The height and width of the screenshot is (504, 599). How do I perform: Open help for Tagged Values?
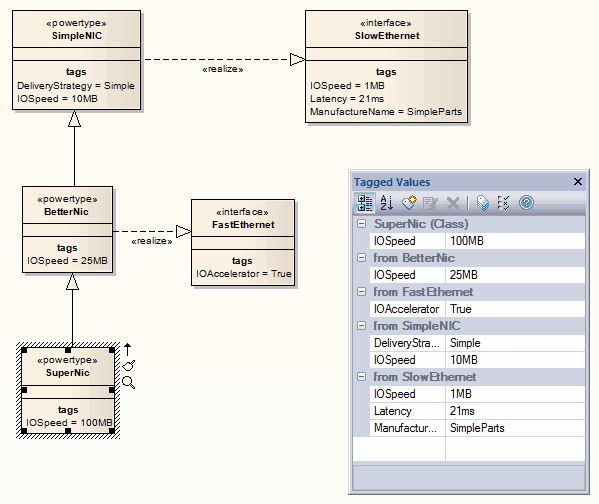coord(526,203)
